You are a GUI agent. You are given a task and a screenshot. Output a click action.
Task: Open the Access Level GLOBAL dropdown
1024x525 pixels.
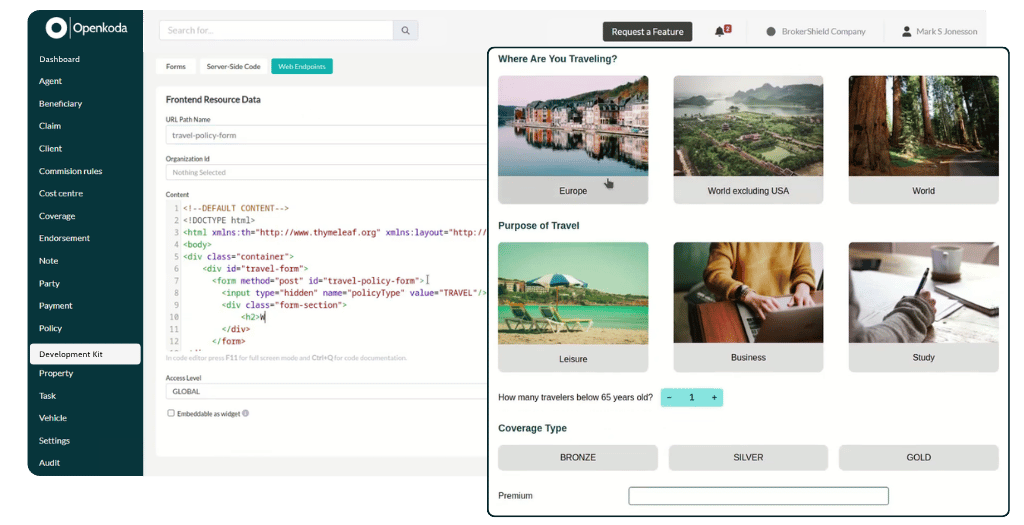coord(325,392)
